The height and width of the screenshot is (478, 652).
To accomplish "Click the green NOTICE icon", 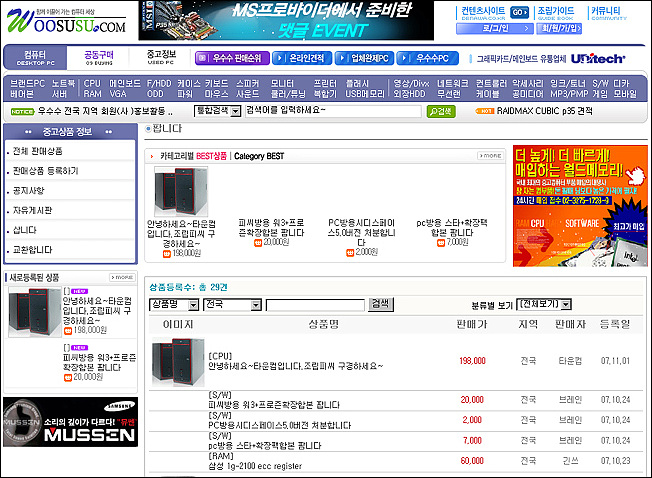I will point(22,111).
